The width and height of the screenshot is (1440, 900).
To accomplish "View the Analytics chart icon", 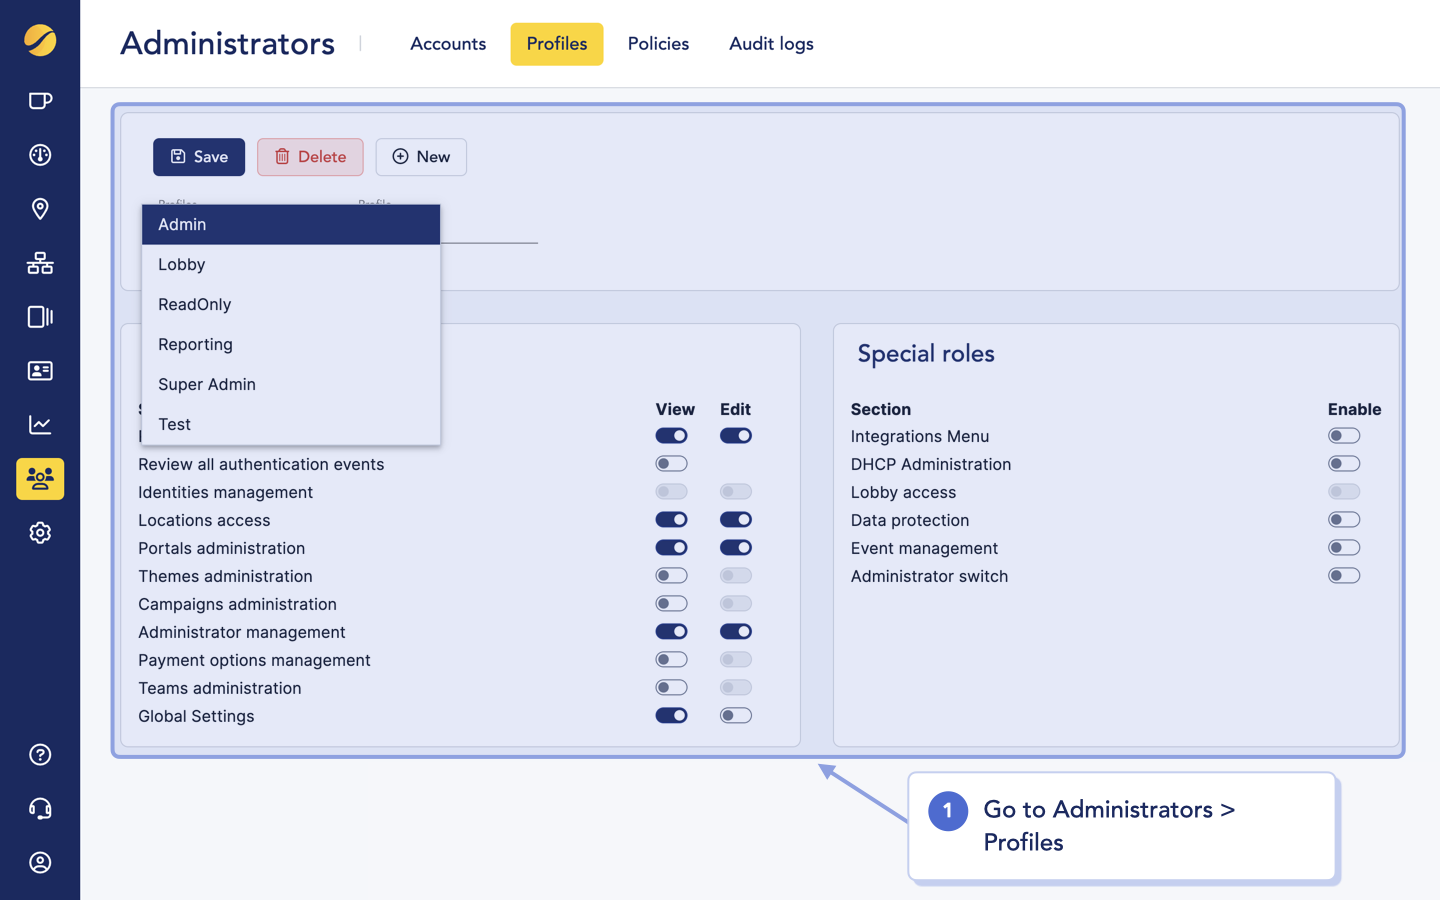I will (x=40, y=425).
